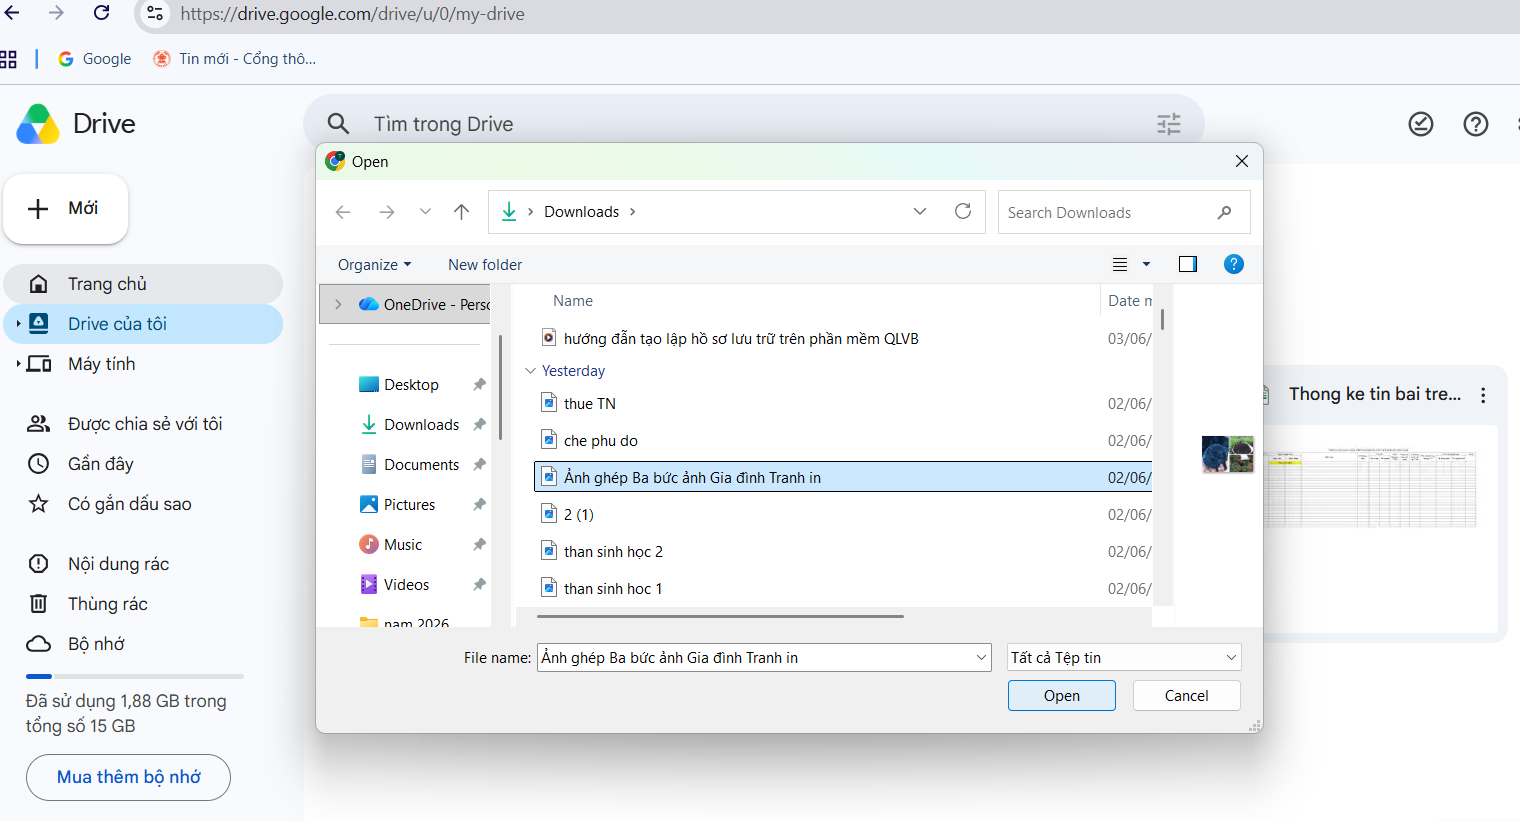Close the Open dialog

(x=1241, y=161)
